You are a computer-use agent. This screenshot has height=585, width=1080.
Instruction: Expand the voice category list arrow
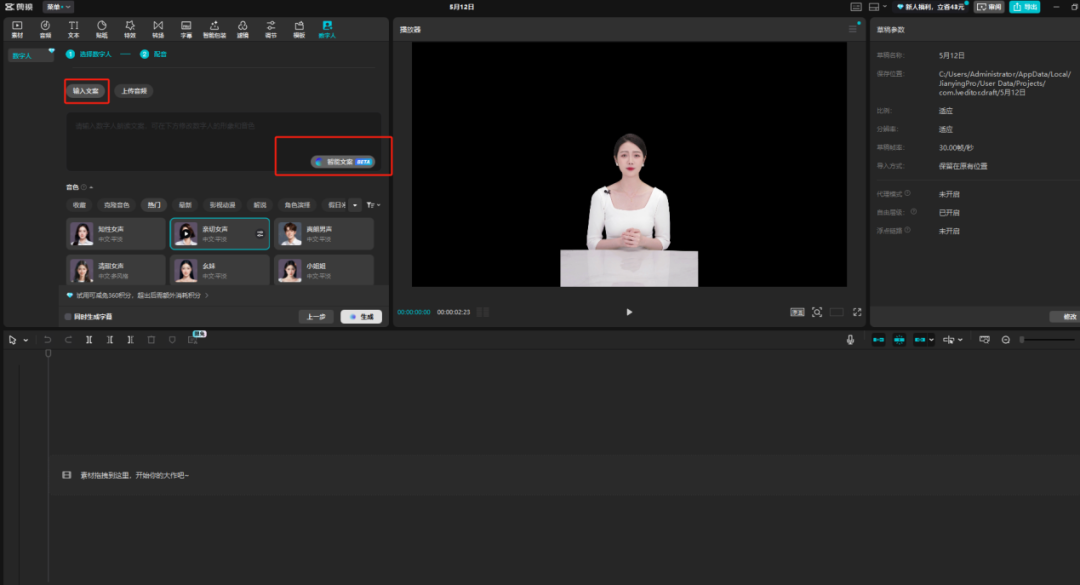(x=354, y=205)
